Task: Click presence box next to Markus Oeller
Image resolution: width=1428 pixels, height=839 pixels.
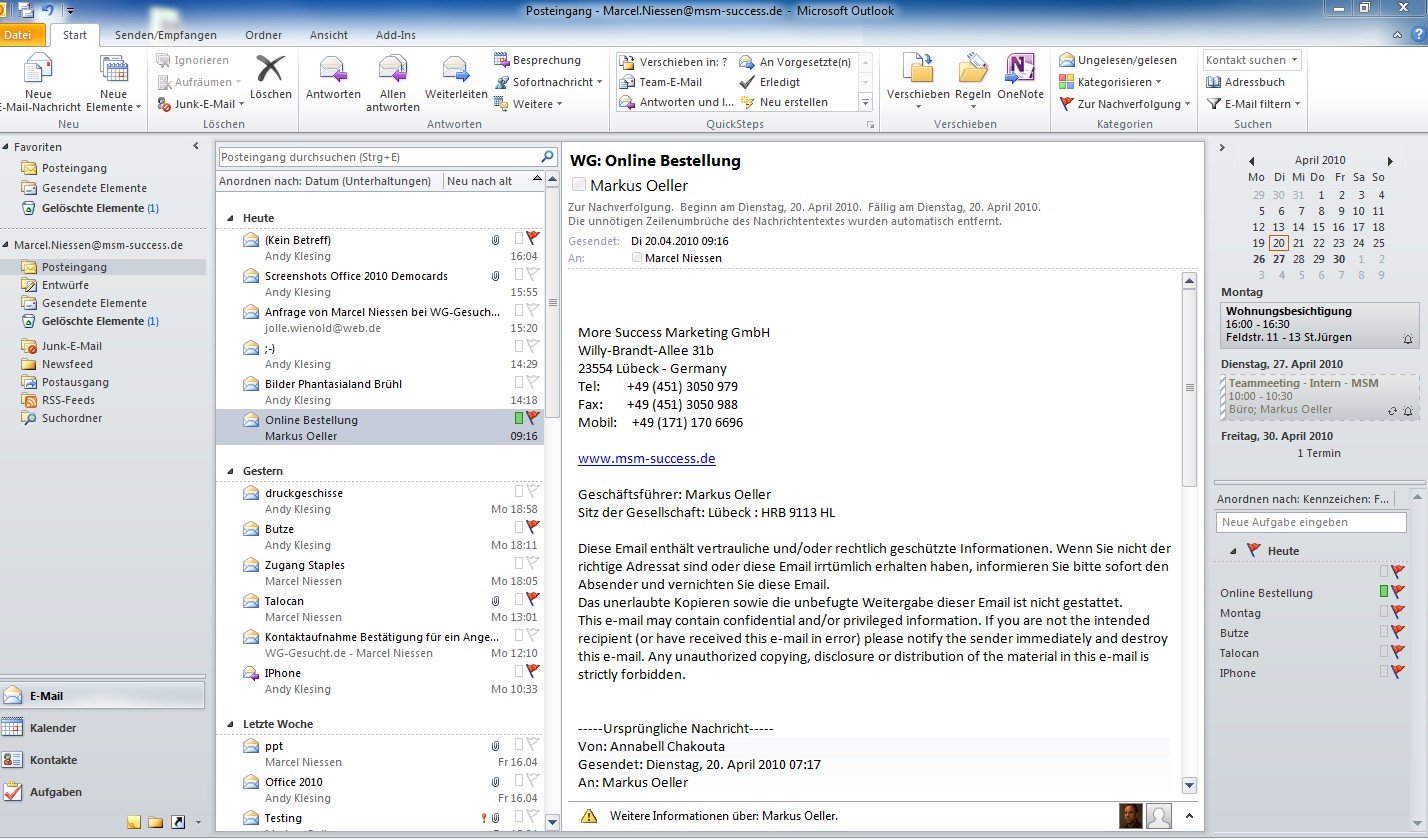Action: tap(578, 185)
